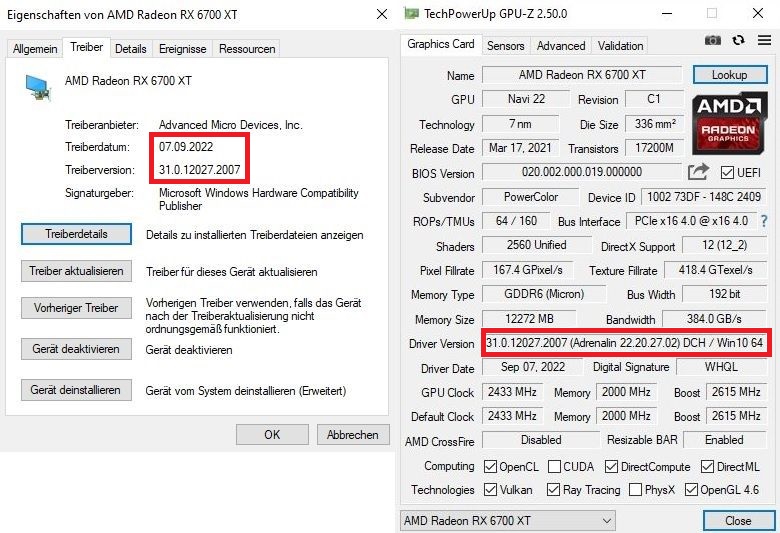Click the Bus Interface field PCIe x16 4.0
Screen dimensions: 780x533
(691, 220)
